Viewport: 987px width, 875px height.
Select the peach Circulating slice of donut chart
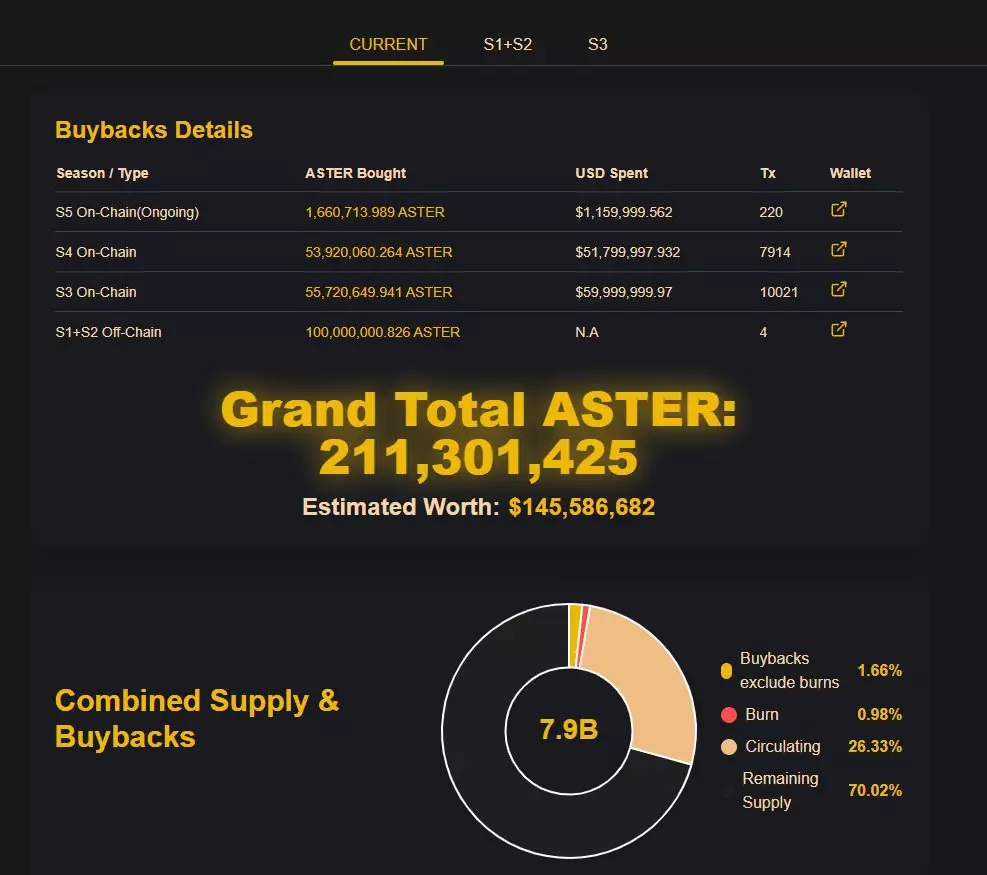coord(640,690)
